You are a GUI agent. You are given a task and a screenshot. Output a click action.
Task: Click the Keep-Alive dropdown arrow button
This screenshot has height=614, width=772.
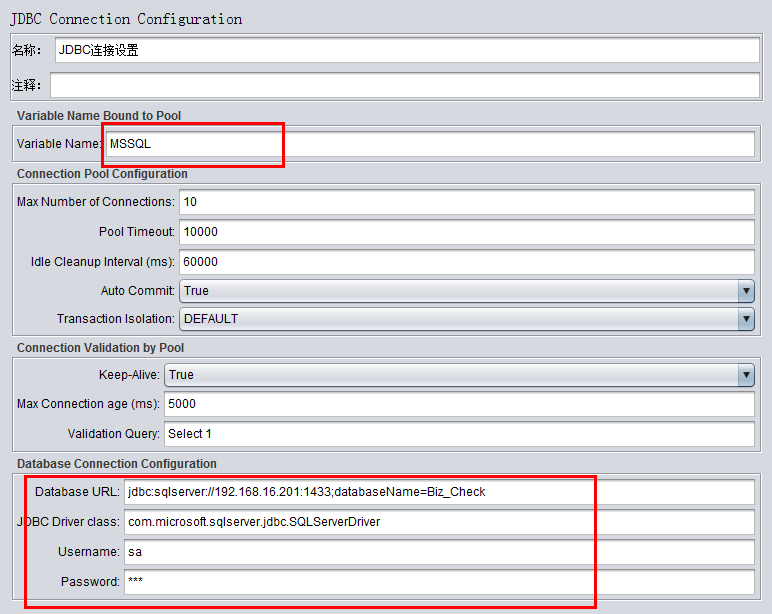click(x=746, y=375)
